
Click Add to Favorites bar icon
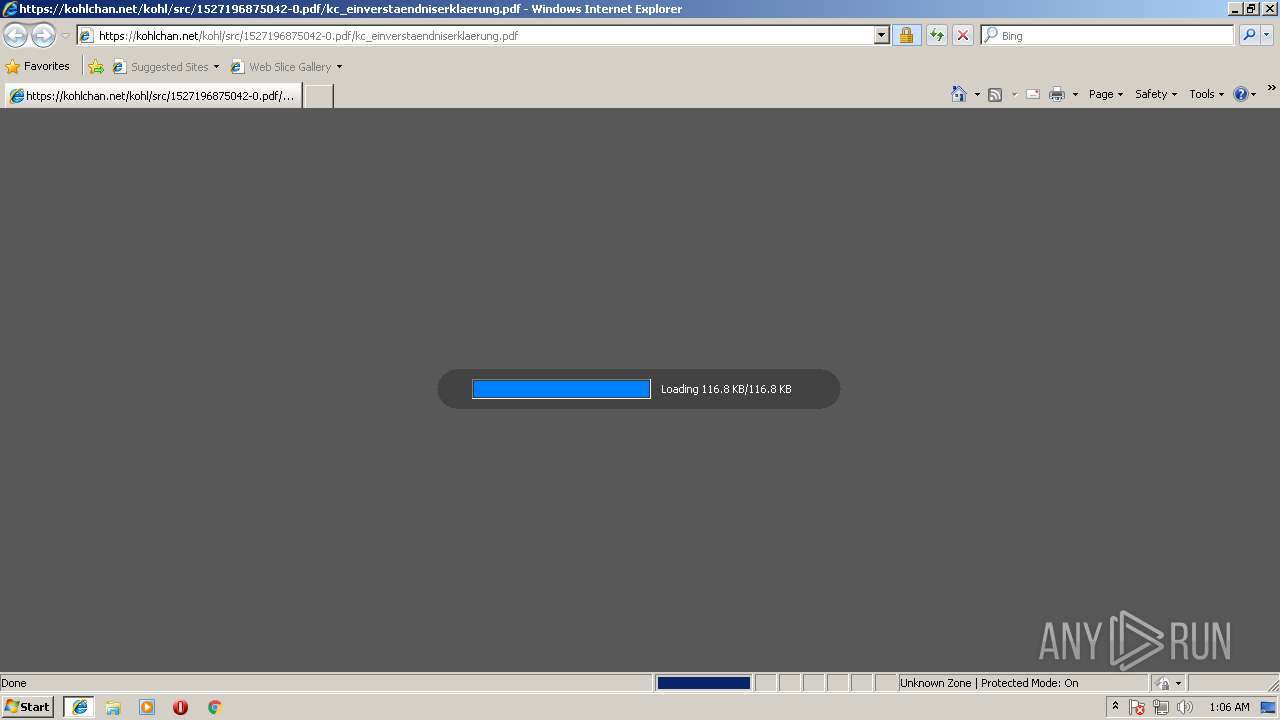point(96,67)
